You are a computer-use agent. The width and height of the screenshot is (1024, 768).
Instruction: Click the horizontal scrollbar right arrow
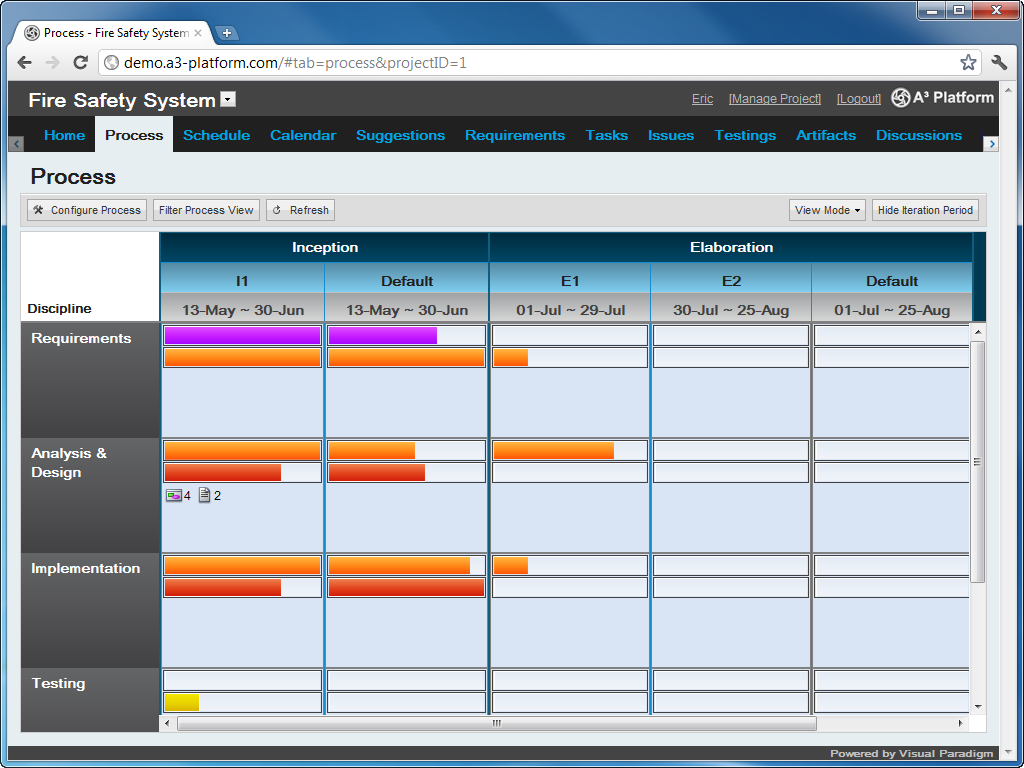[961, 723]
